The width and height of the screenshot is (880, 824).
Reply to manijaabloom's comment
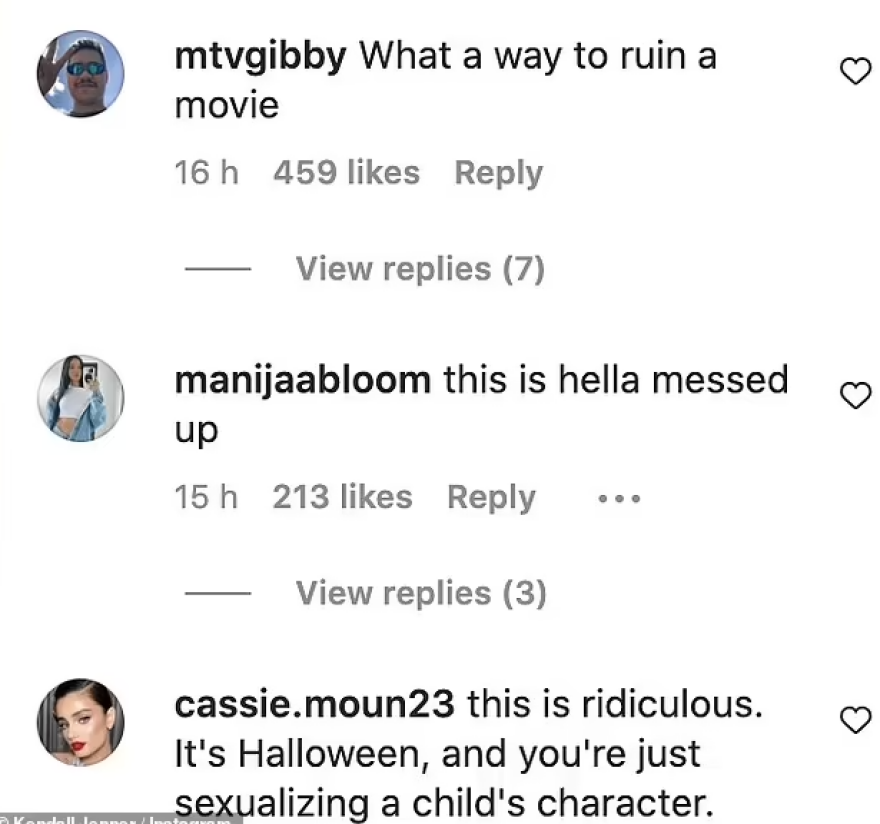[x=491, y=498]
